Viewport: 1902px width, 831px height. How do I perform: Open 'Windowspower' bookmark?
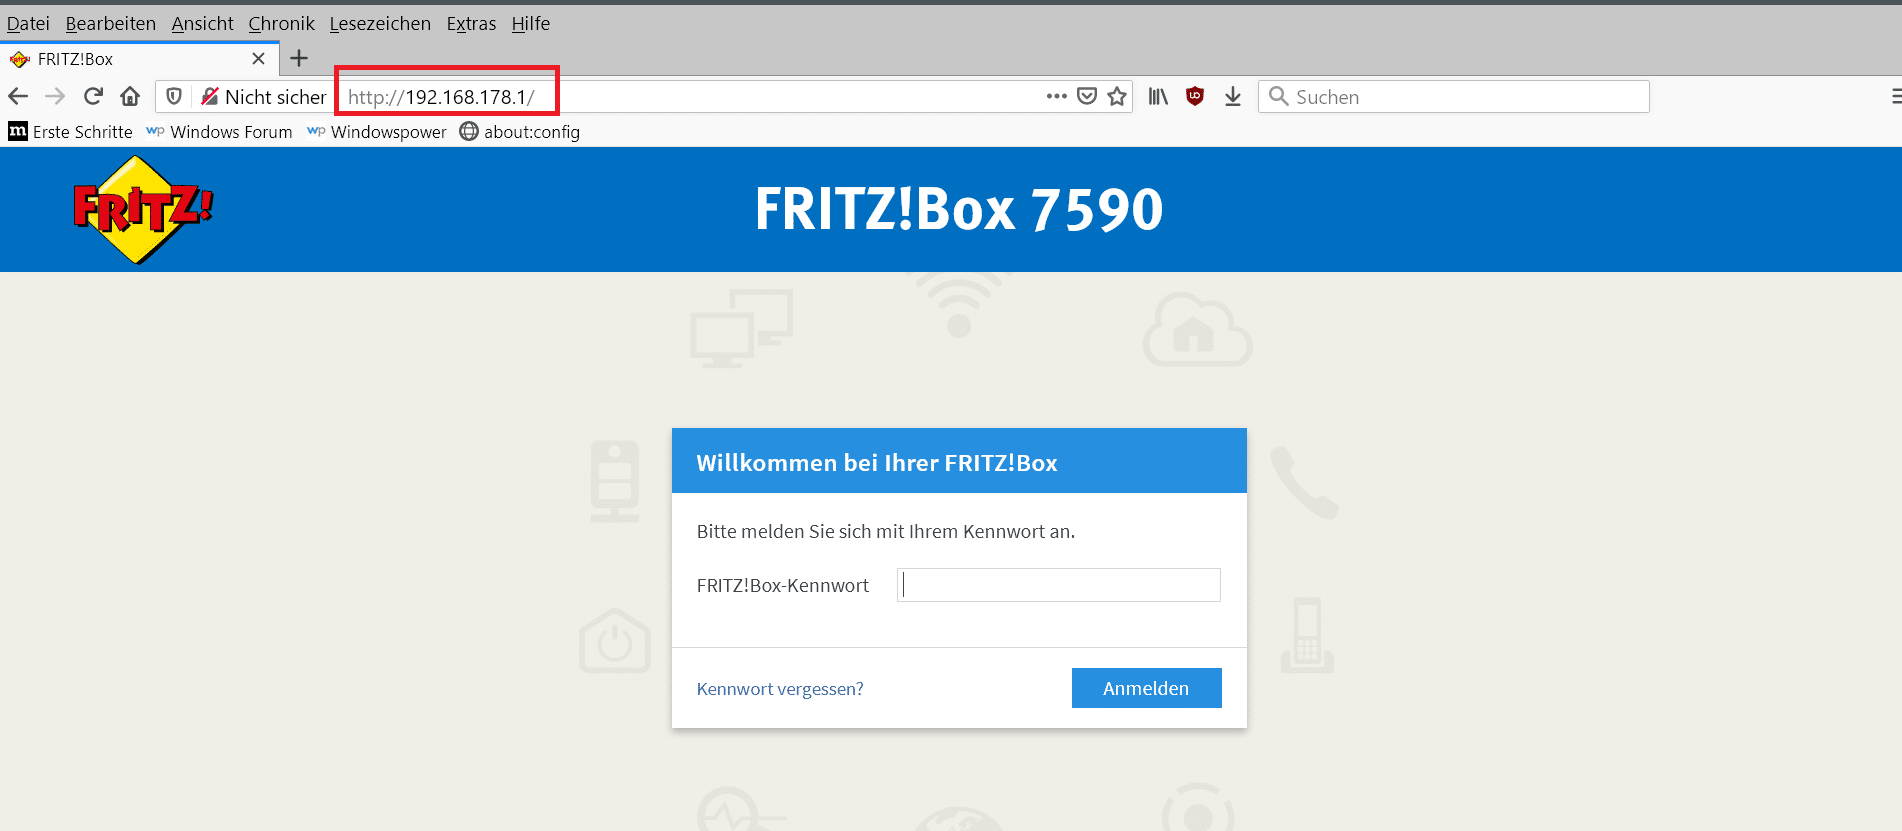(x=377, y=132)
